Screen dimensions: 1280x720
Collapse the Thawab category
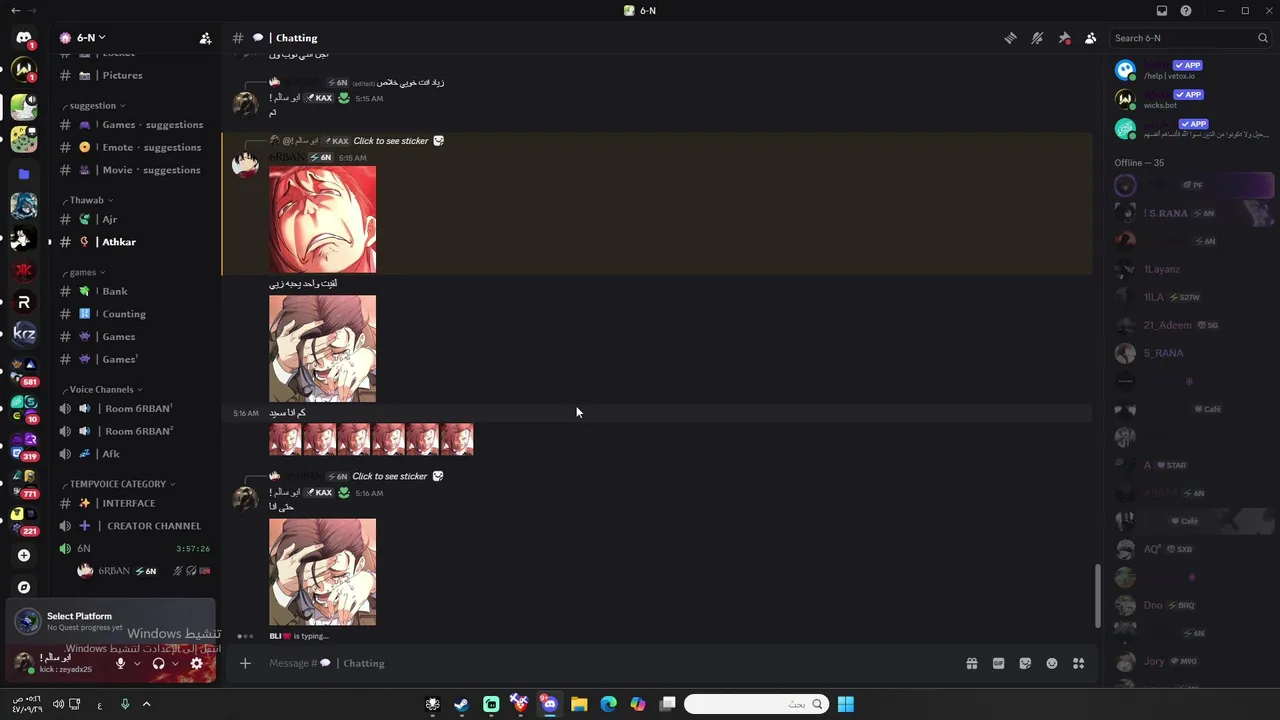[91, 200]
